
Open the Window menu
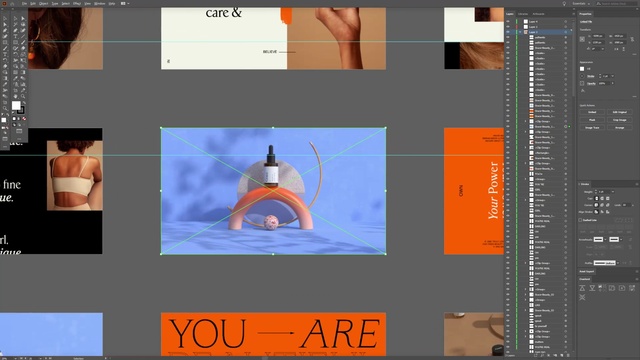tap(100, 3)
